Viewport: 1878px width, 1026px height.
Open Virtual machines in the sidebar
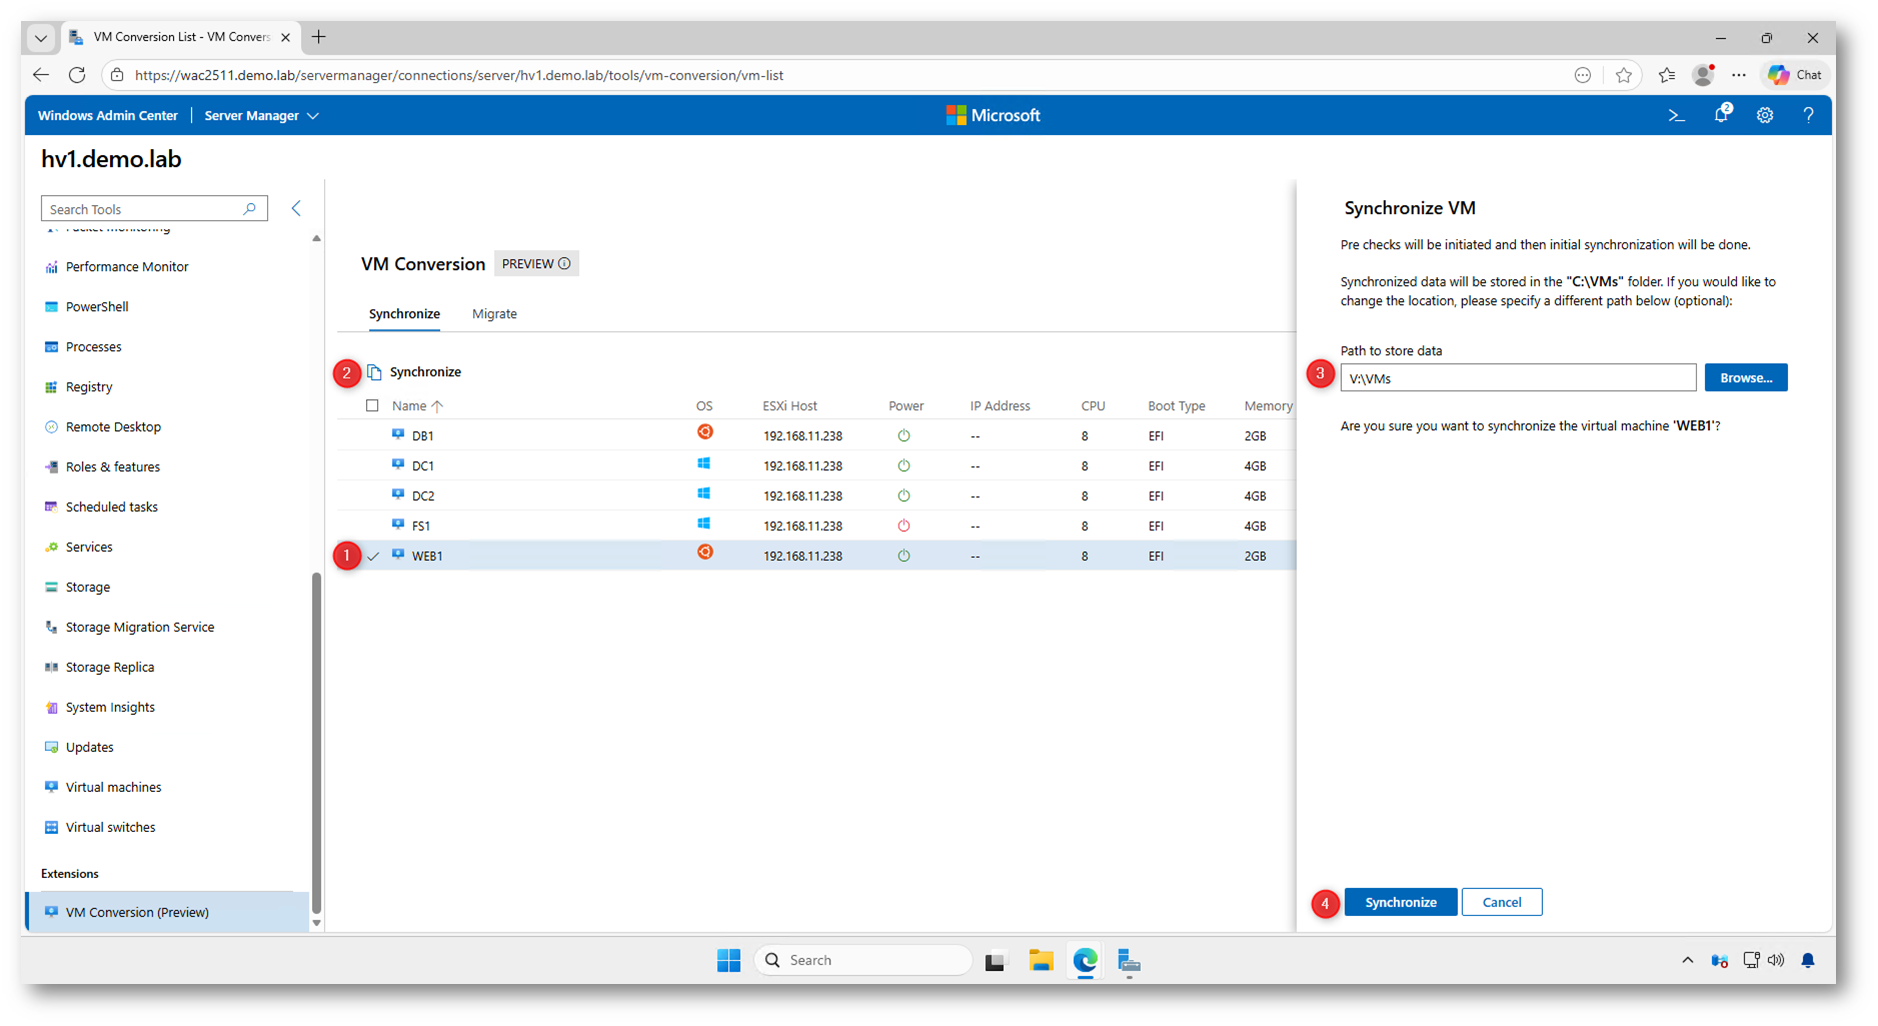pos(113,787)
